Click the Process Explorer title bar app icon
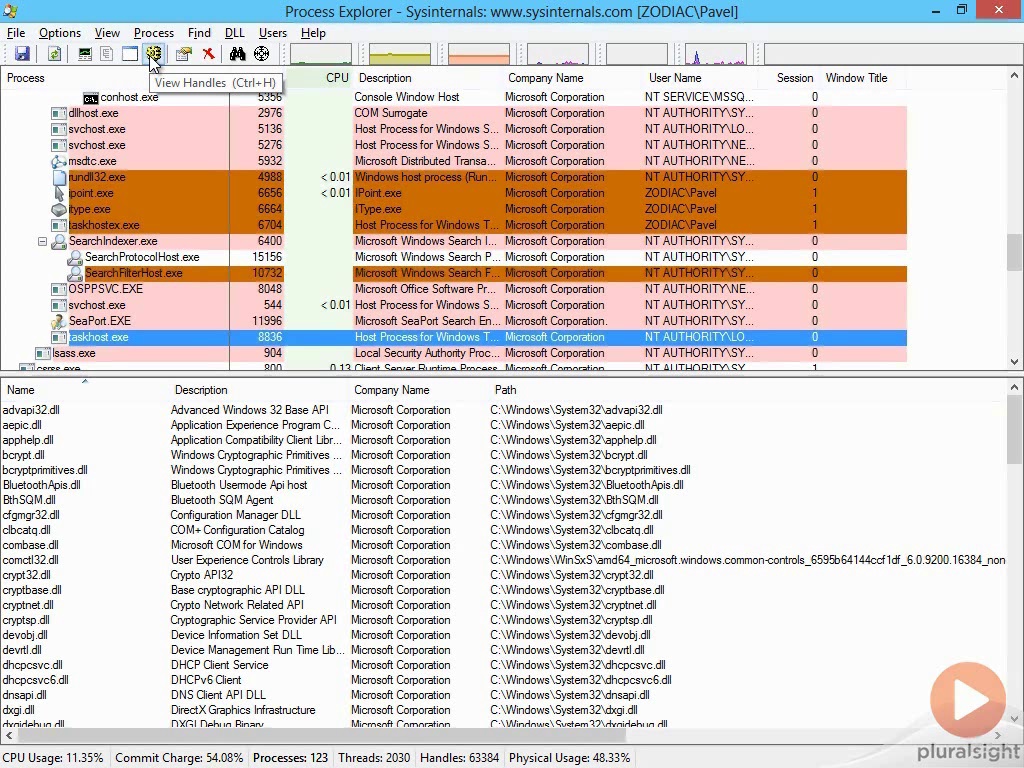This screenshot has height=768, width=1024. (11, 11)
